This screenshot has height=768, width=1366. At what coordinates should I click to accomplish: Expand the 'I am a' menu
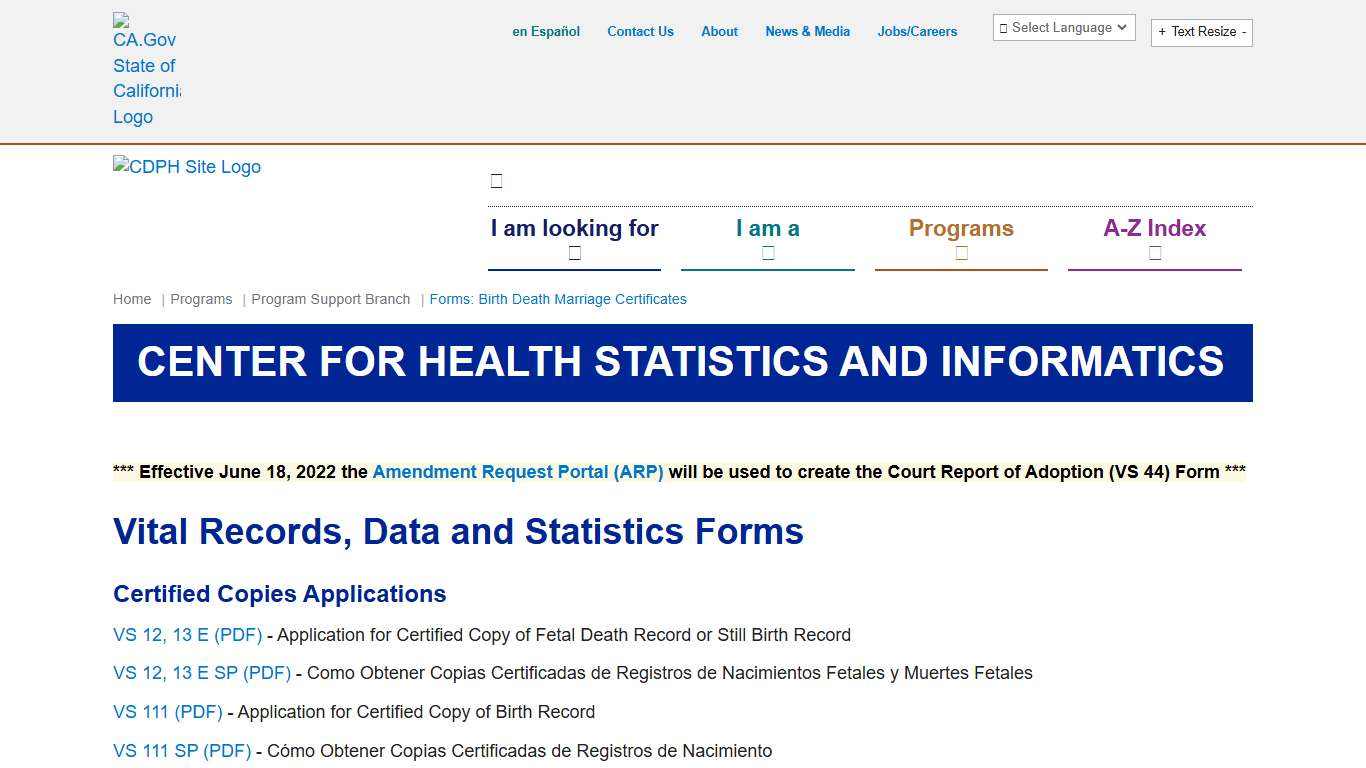pos(767,240)
